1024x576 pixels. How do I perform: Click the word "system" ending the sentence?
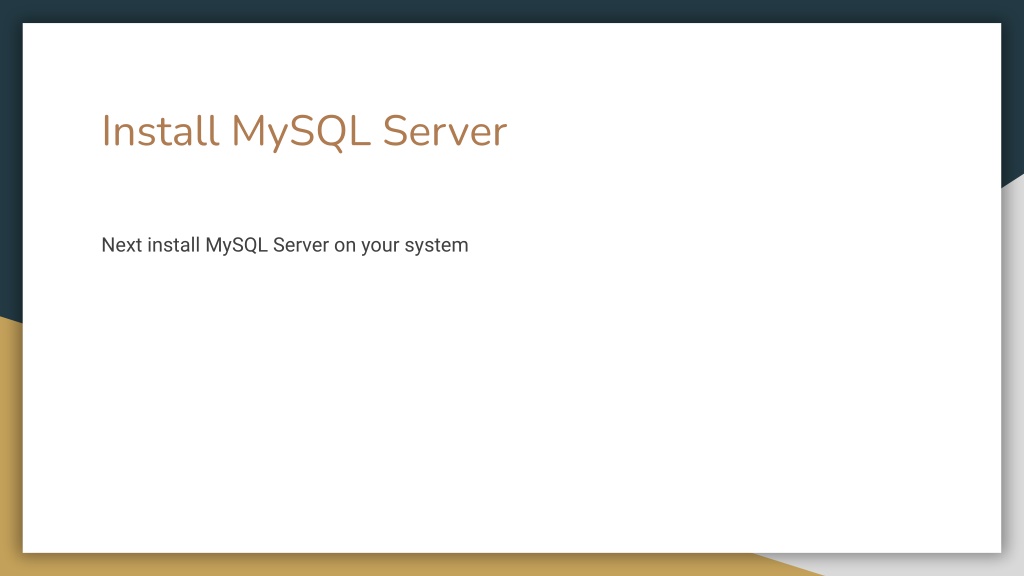(x=436, y=246)
